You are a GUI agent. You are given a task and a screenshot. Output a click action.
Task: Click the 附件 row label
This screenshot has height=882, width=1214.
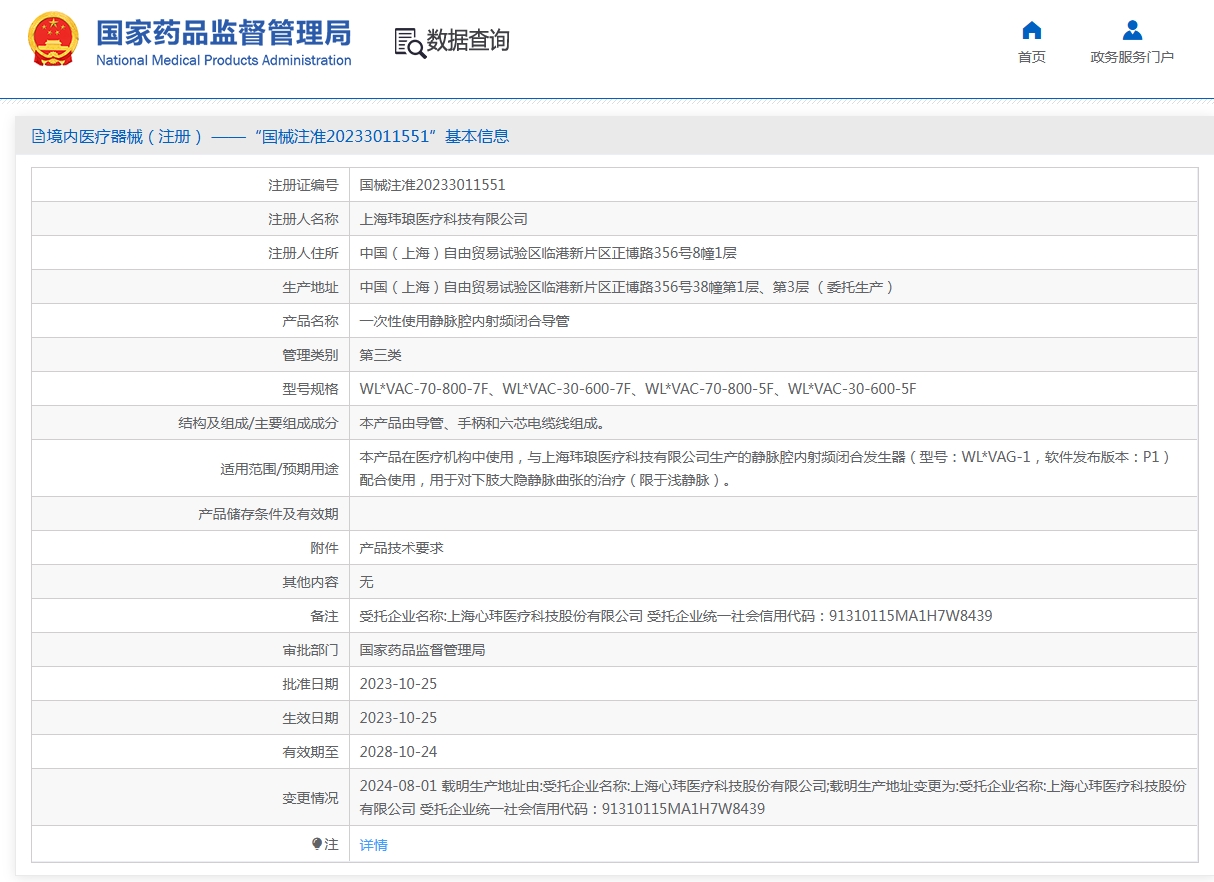(x=324, y=548)
